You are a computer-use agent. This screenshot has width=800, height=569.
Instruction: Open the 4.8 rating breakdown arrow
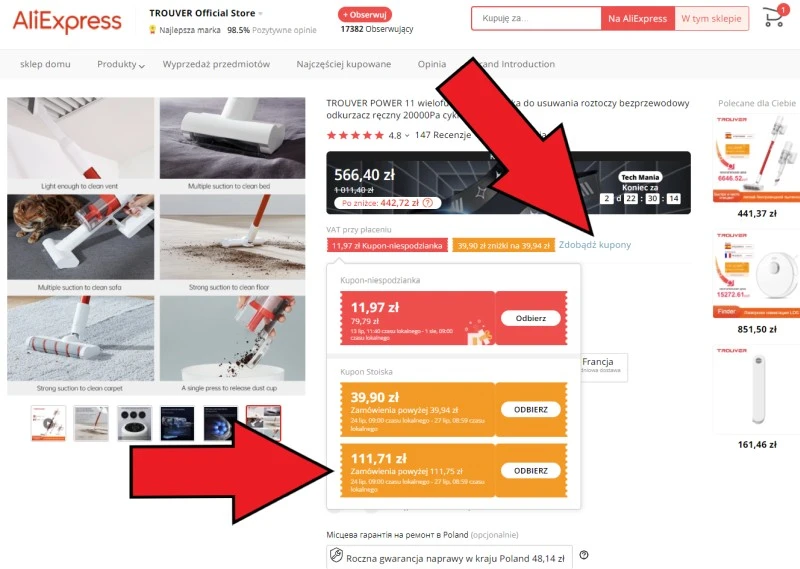tap(407, 136)
